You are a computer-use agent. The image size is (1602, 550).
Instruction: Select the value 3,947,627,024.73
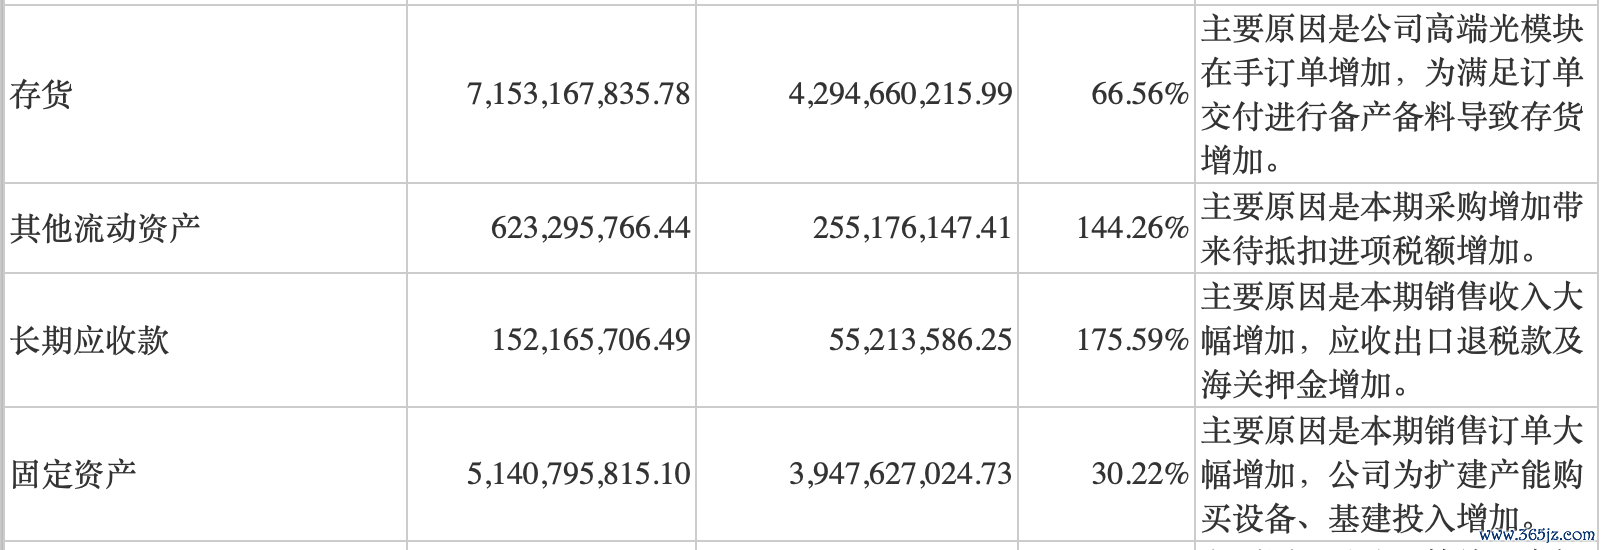(900, 473)
